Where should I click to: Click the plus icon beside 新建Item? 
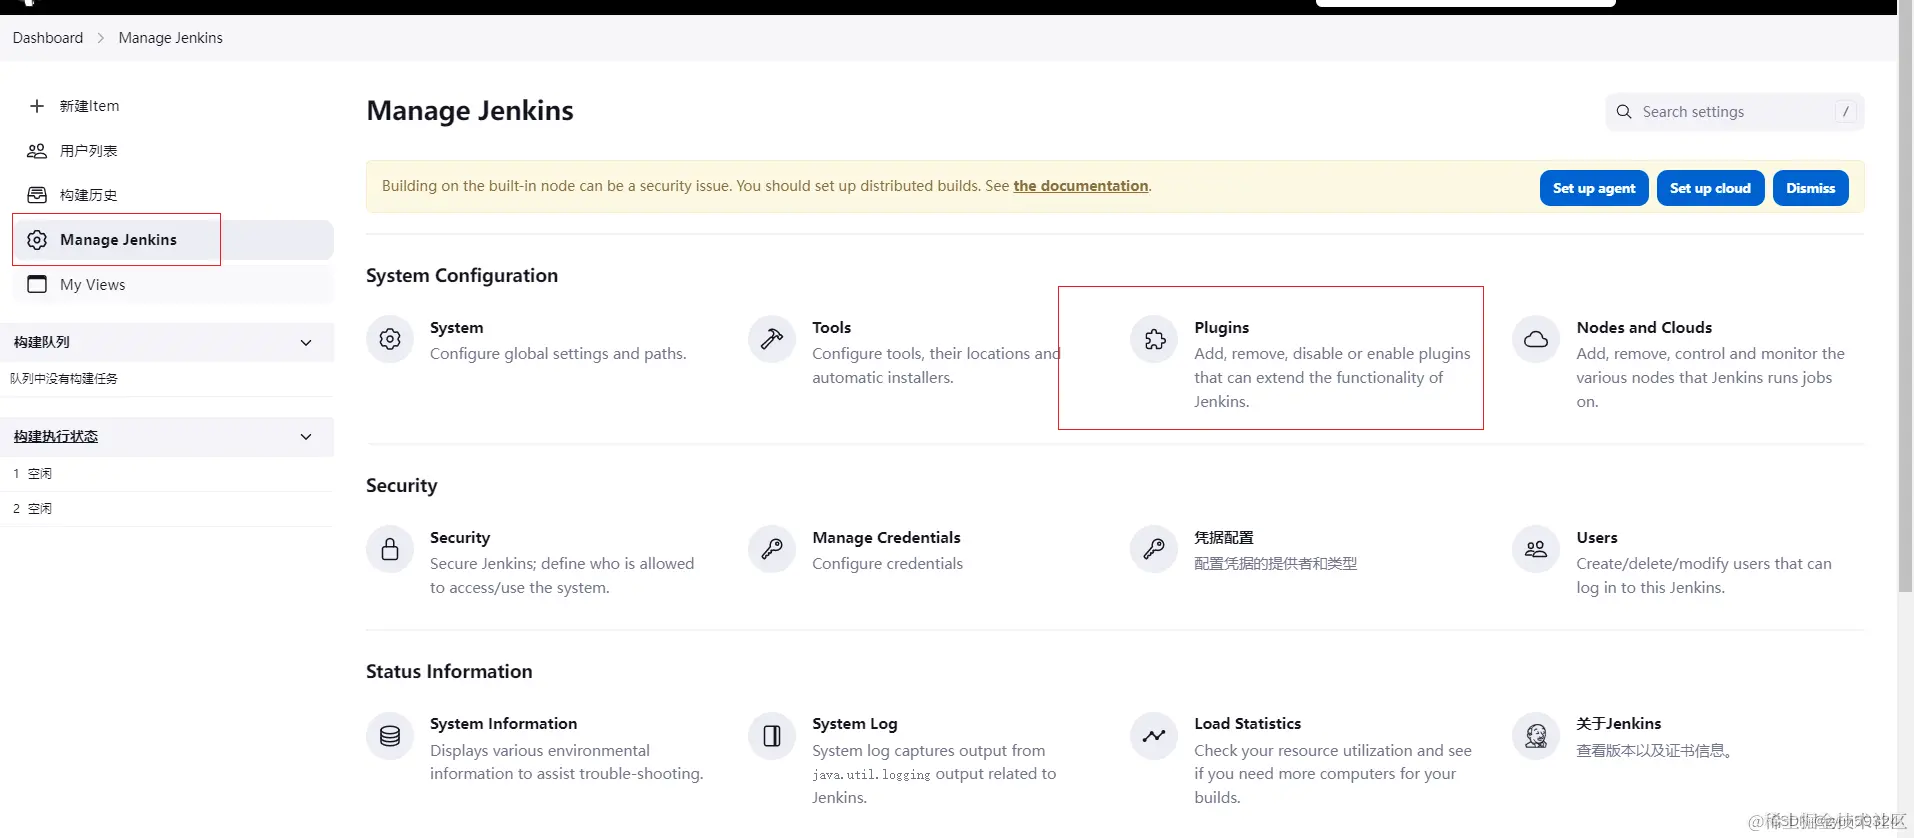37,106
